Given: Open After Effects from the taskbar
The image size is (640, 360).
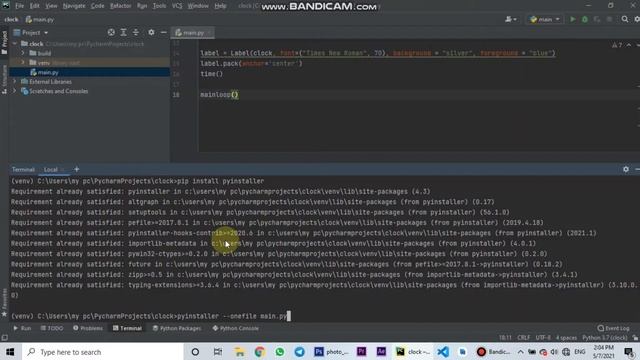Looking at the screenshot, I should coord(381,352).
